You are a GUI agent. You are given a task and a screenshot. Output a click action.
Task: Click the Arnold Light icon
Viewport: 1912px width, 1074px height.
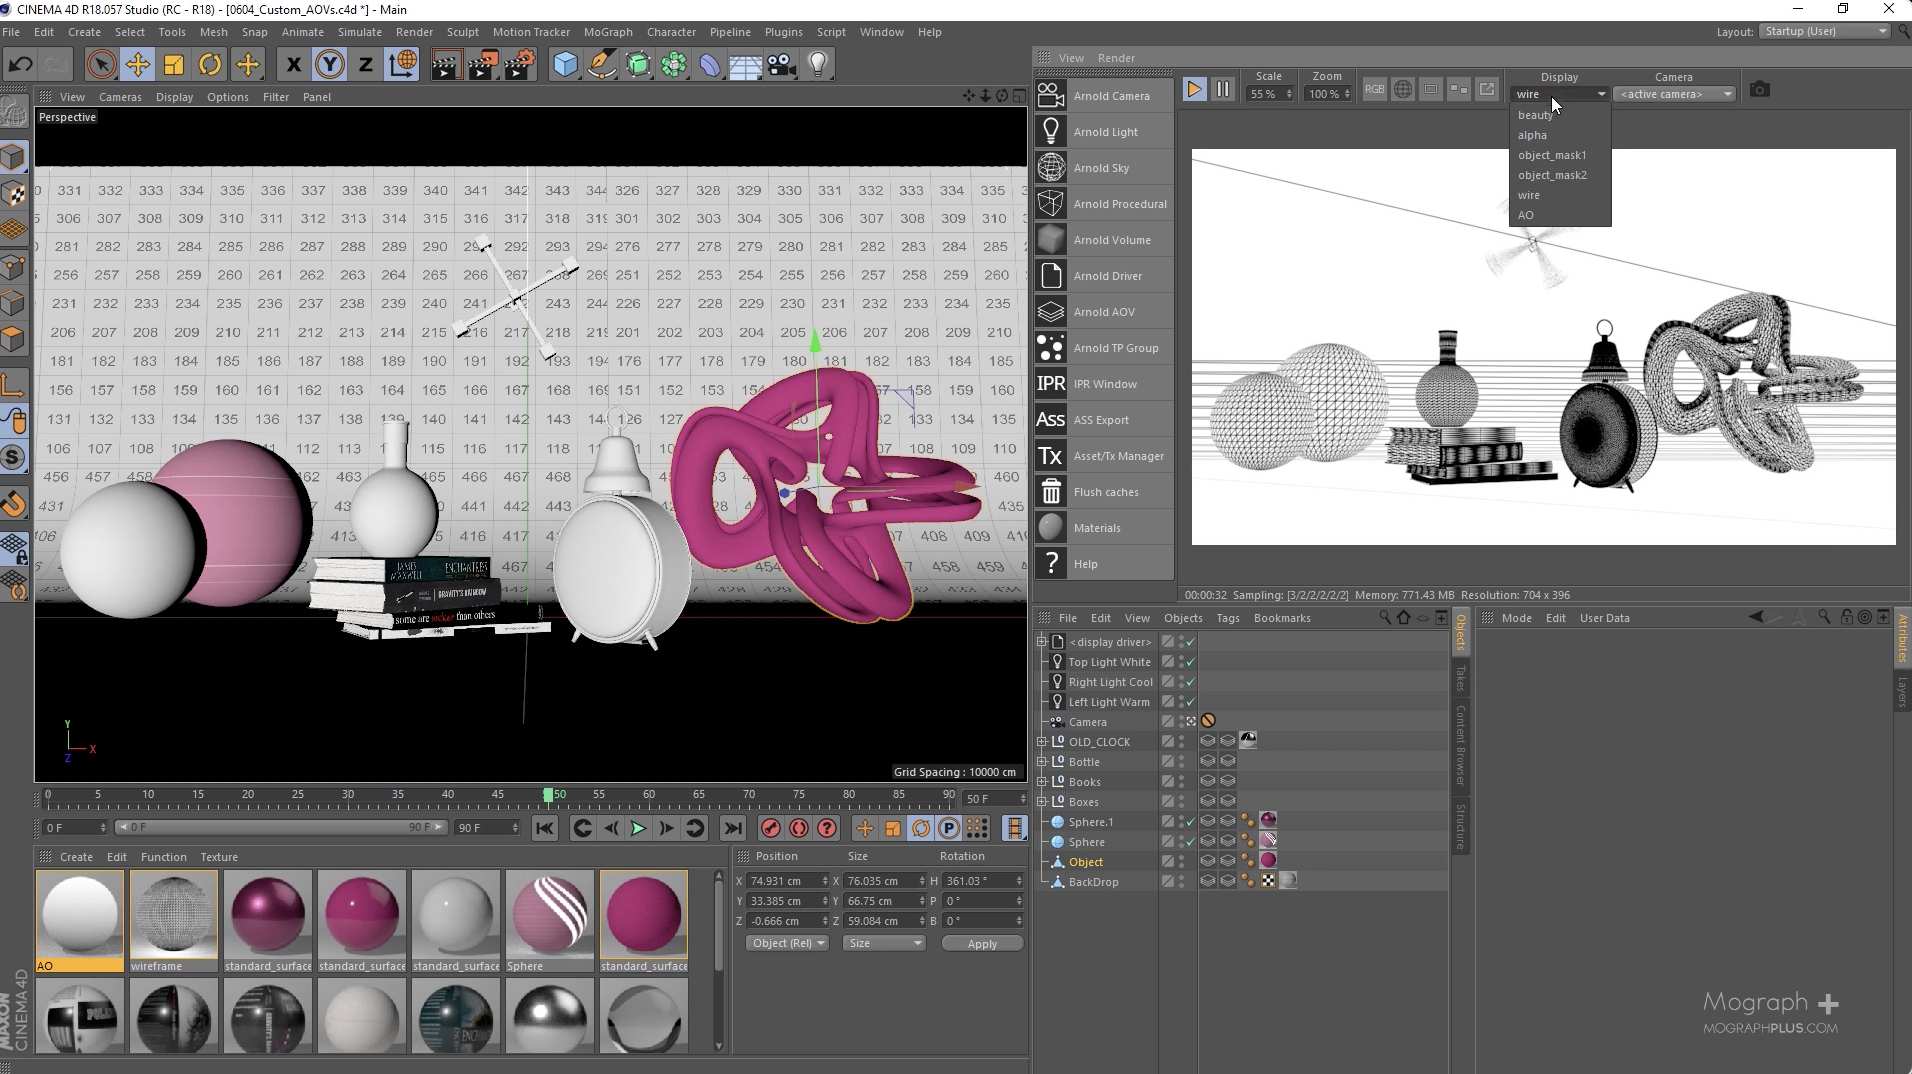coord(1051,132)
